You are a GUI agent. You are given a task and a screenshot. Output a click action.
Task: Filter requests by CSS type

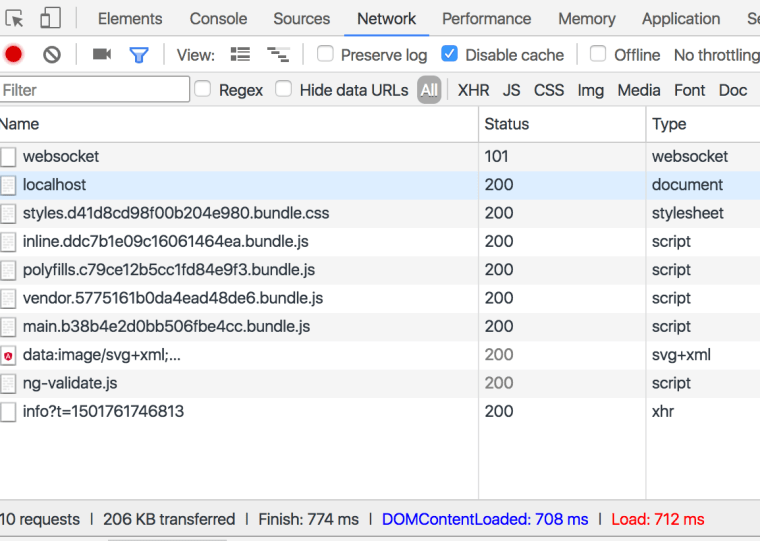pos(548,90)
